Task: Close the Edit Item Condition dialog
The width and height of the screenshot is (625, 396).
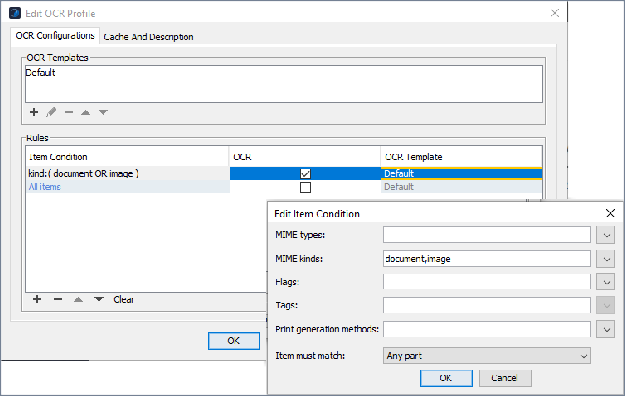Action: pos(610,213)
